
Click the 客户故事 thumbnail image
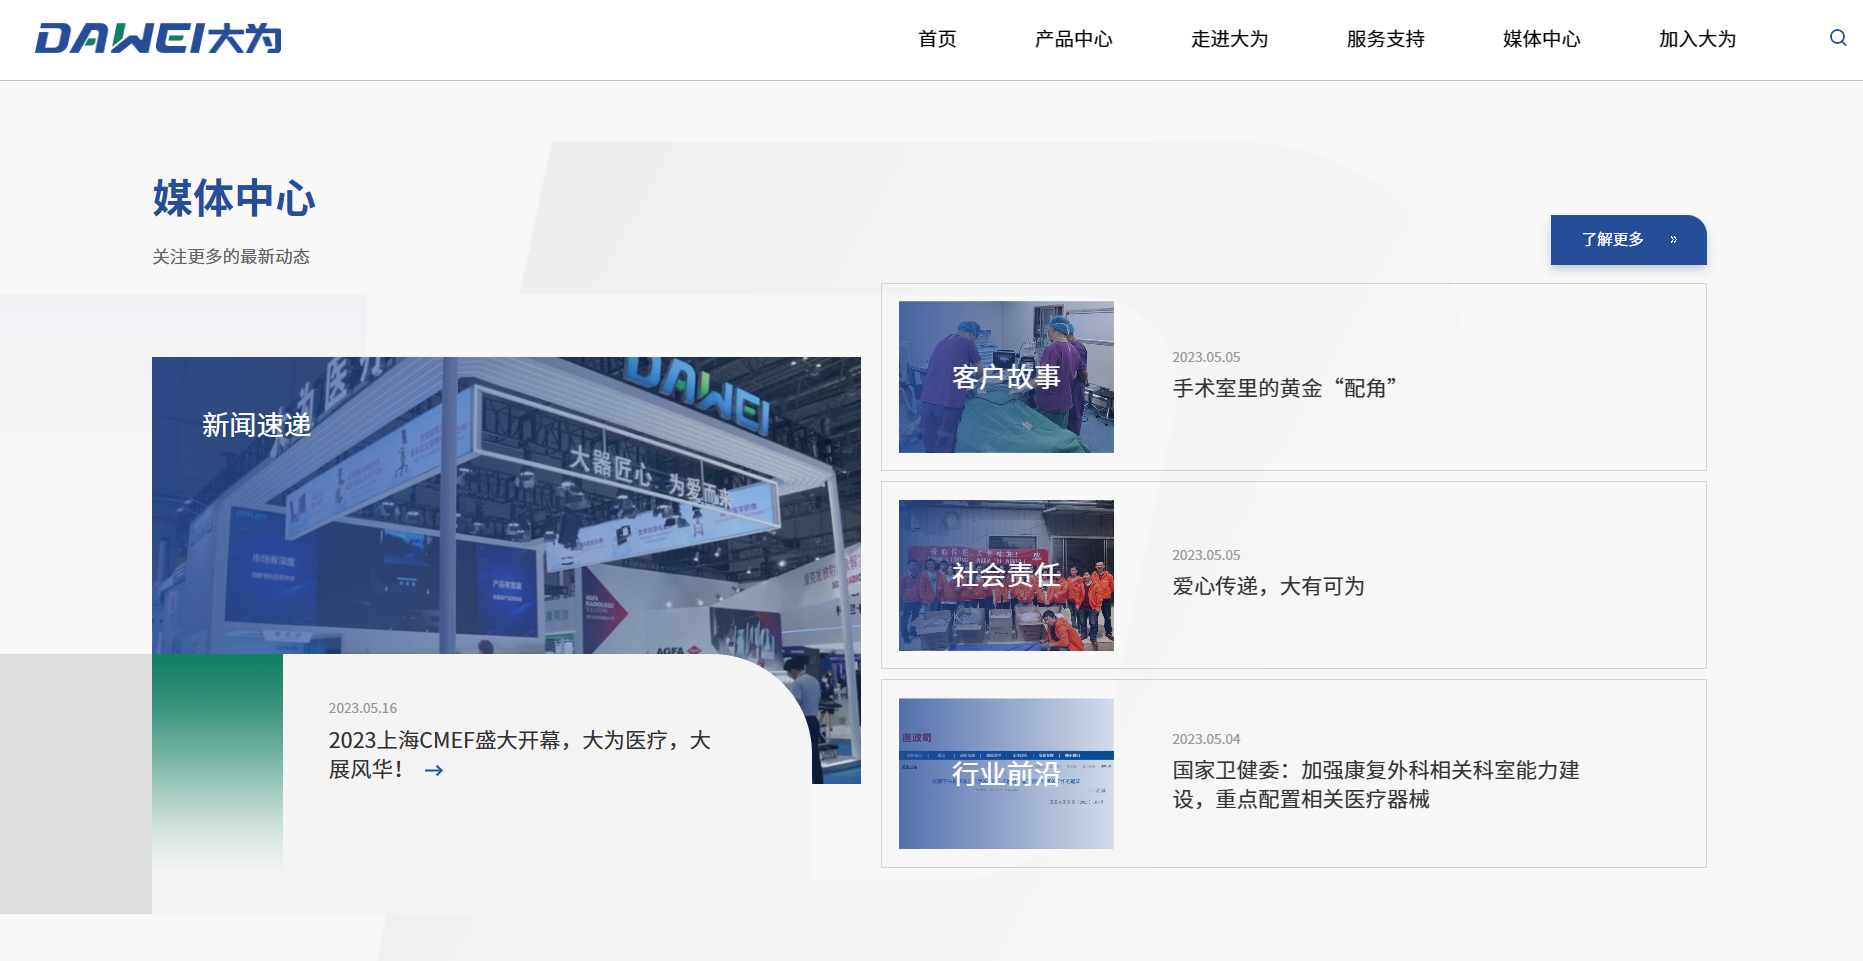pos(1006,377)
